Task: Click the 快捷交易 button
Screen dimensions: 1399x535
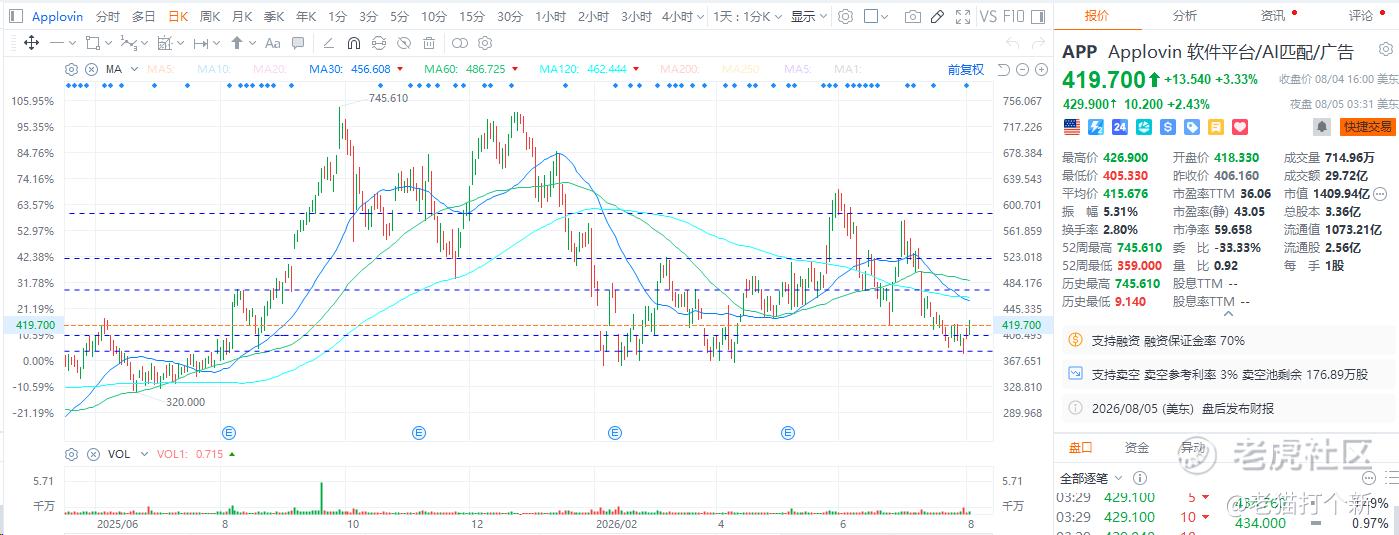Action: pos(1368,127)
